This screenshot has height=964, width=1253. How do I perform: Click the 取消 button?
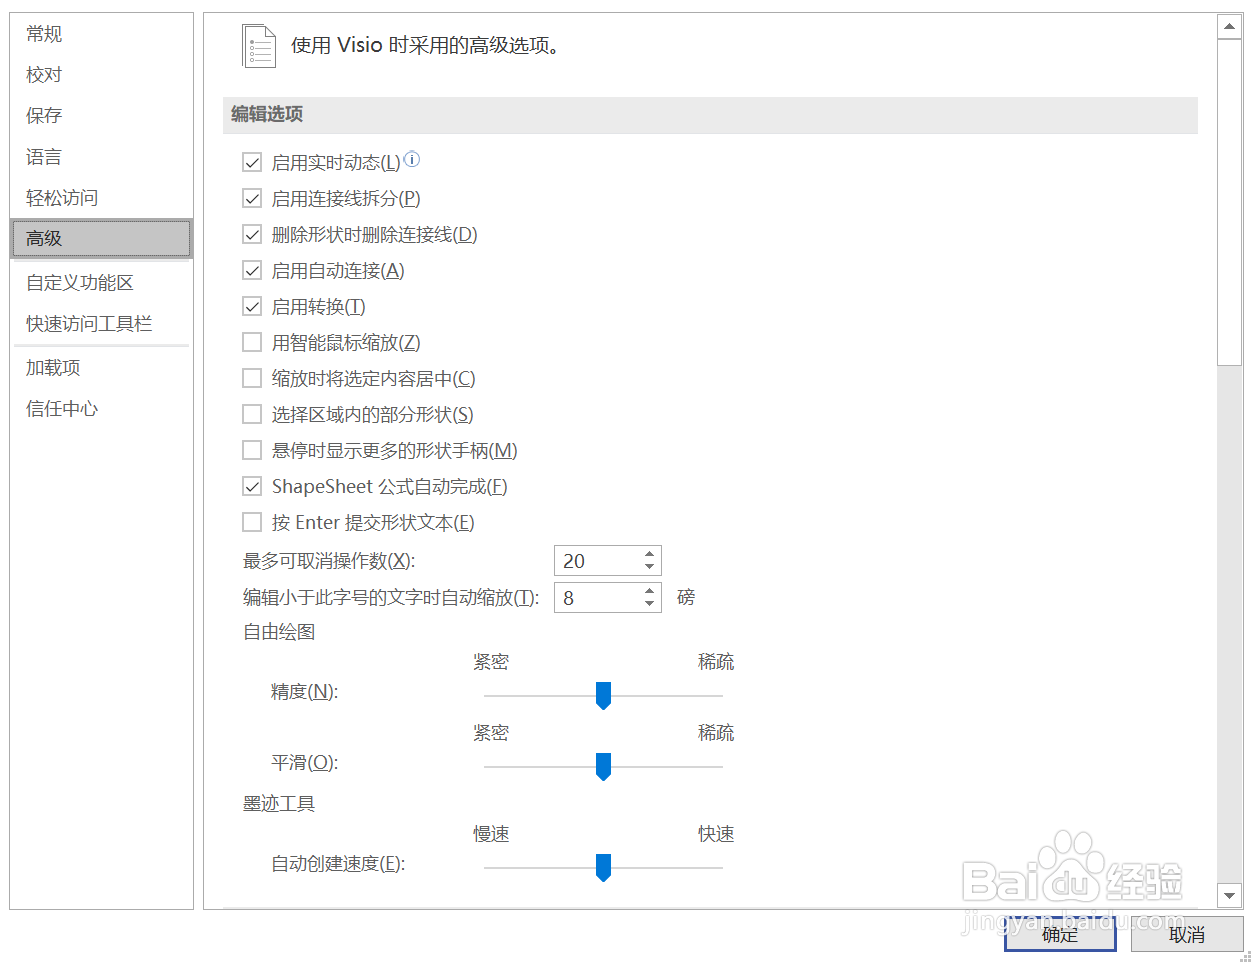click(1187, 934)
